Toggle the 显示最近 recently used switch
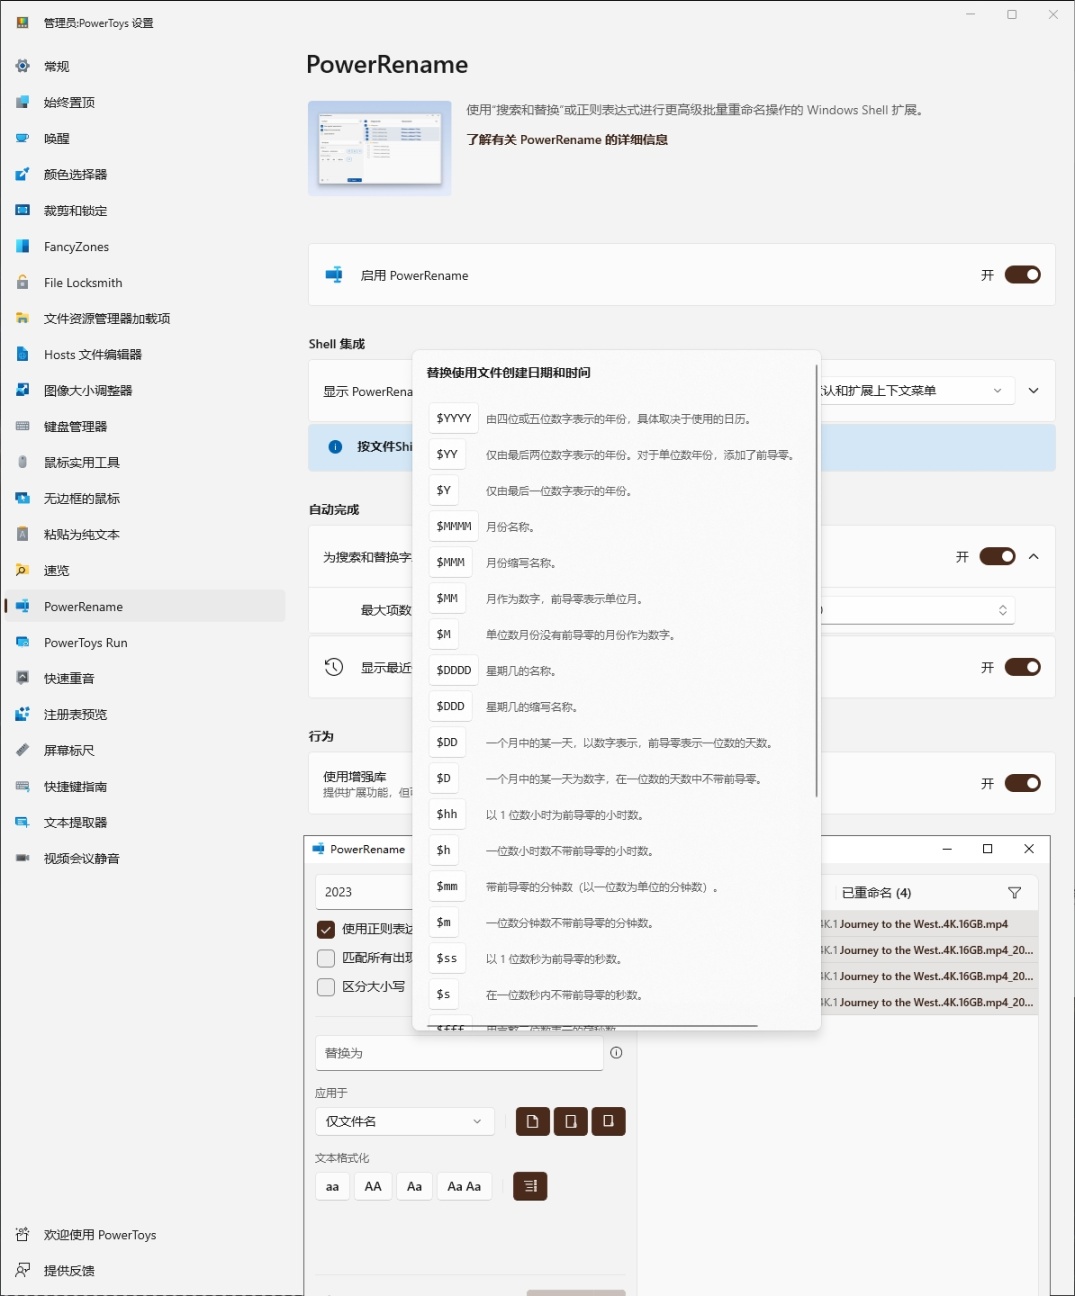Viewport: 1075px width, 1296px height. (1022, 667)
